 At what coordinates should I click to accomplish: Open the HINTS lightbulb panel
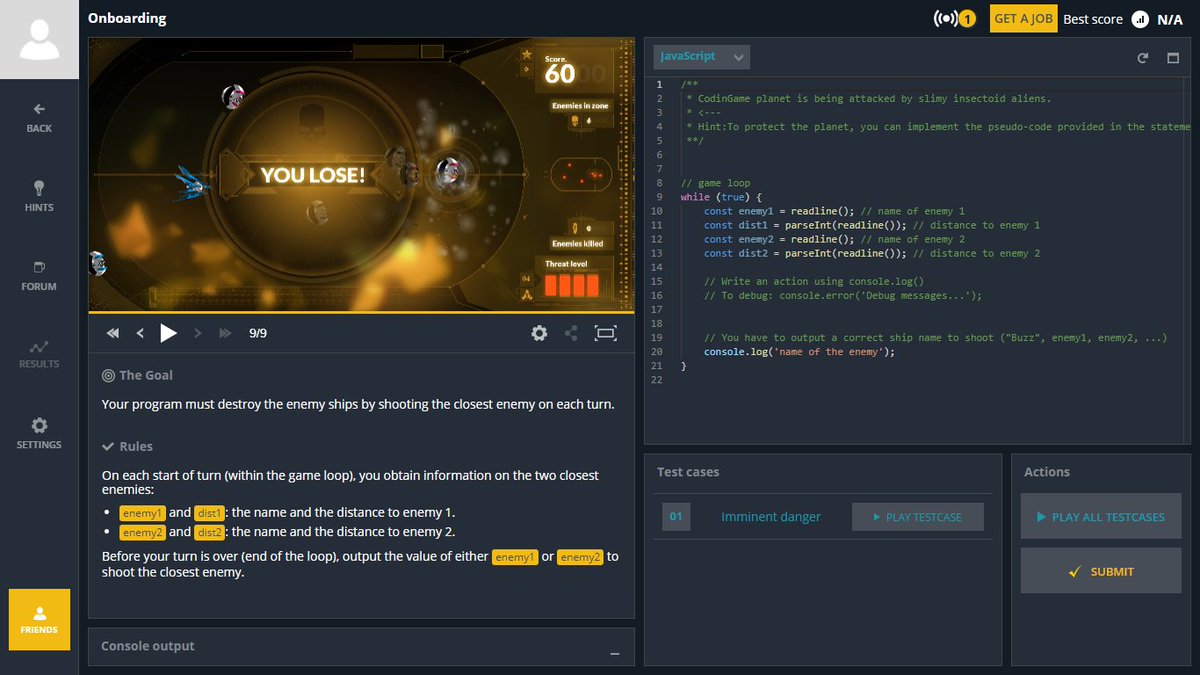pyautogui.click(x=39, y=196)
